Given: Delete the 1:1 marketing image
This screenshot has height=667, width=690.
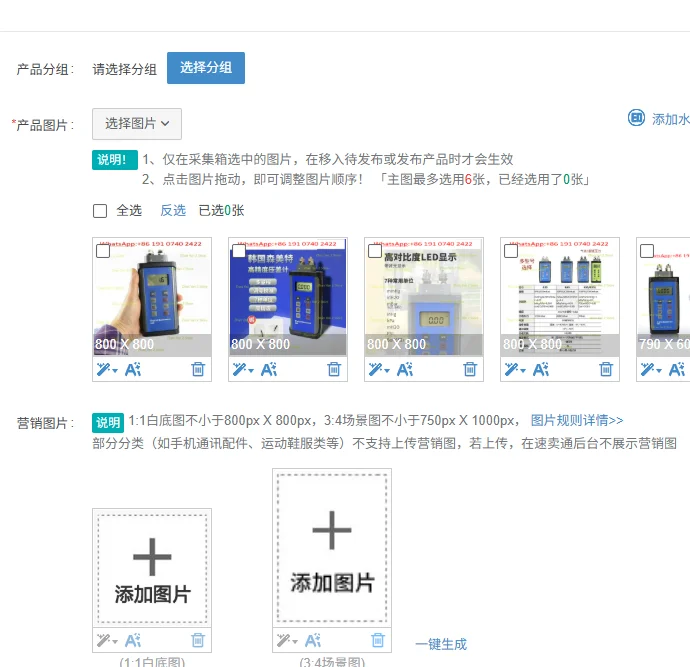Looking at the screenshot, I should tap(198, 640).
